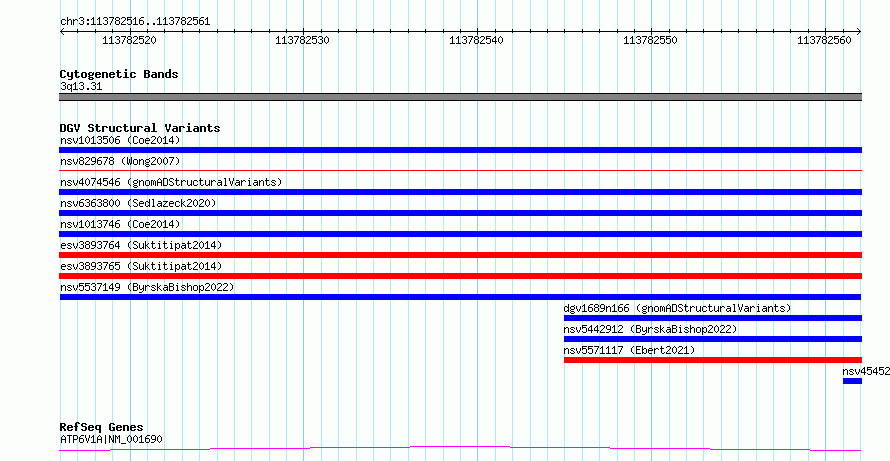
Task: Click the nsv1013506 (Coe2014) variant label
Action: tap(120, 140)
